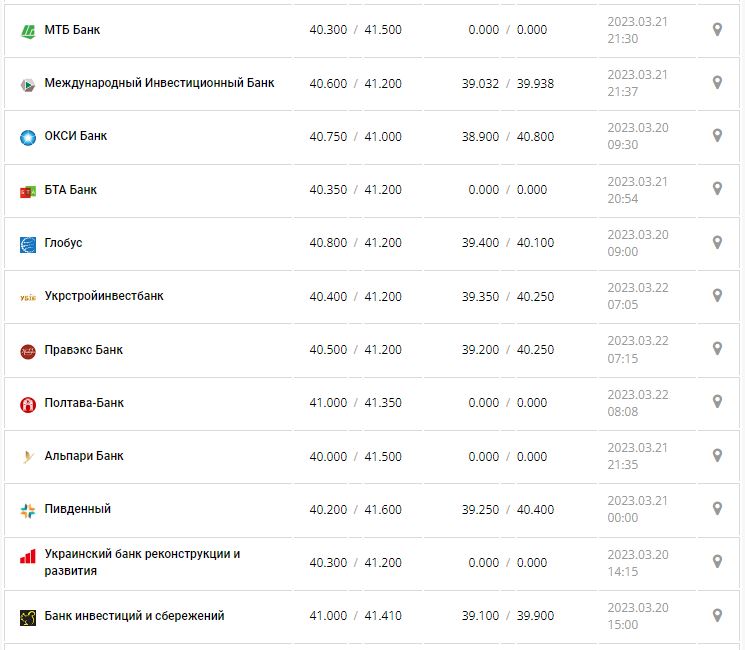Click the Альпари Банк logo icon
This screenshot has height=650, width=745.
point(28,457)
